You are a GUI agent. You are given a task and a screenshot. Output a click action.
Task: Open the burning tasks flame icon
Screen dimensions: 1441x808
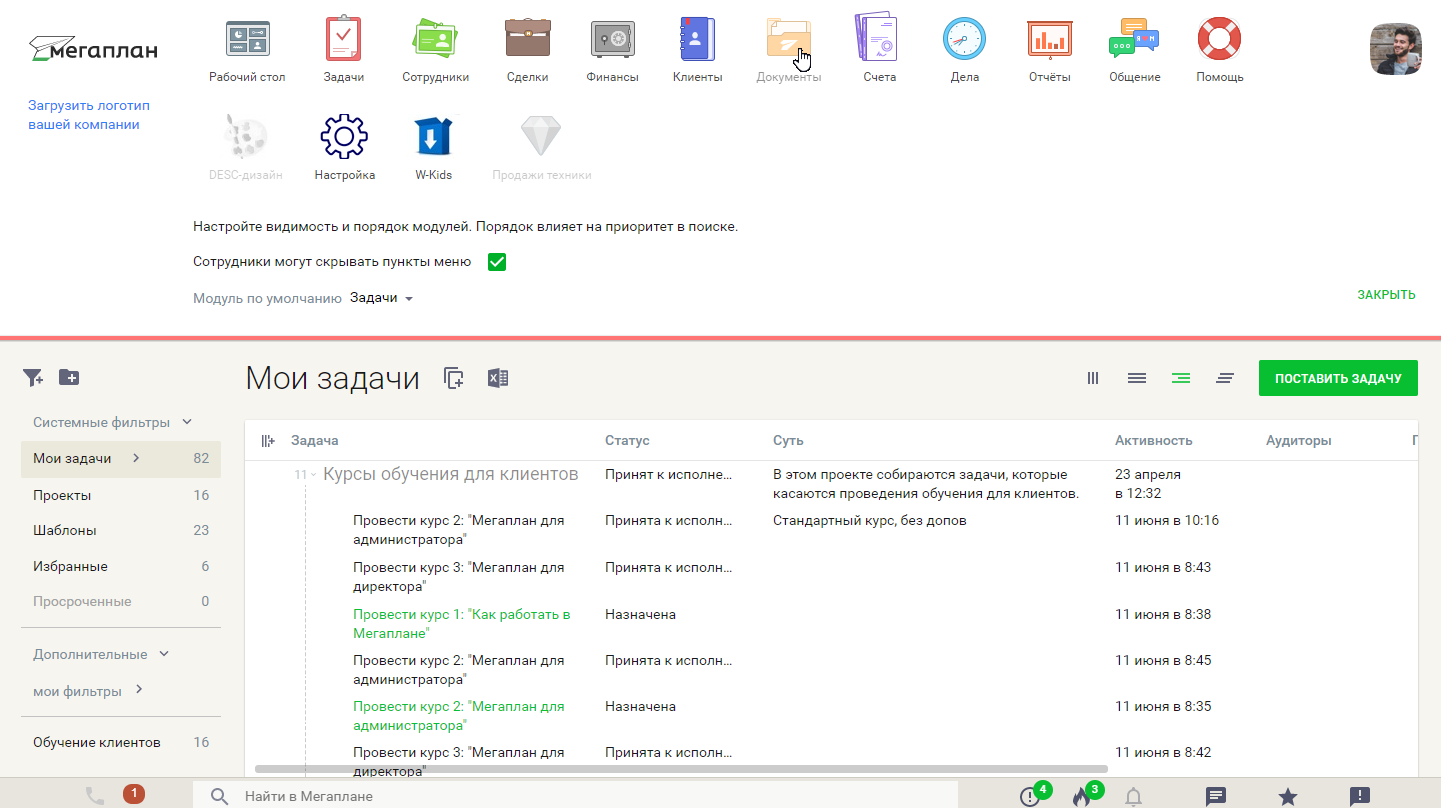pyautogui.click(x=1081, y=796)
